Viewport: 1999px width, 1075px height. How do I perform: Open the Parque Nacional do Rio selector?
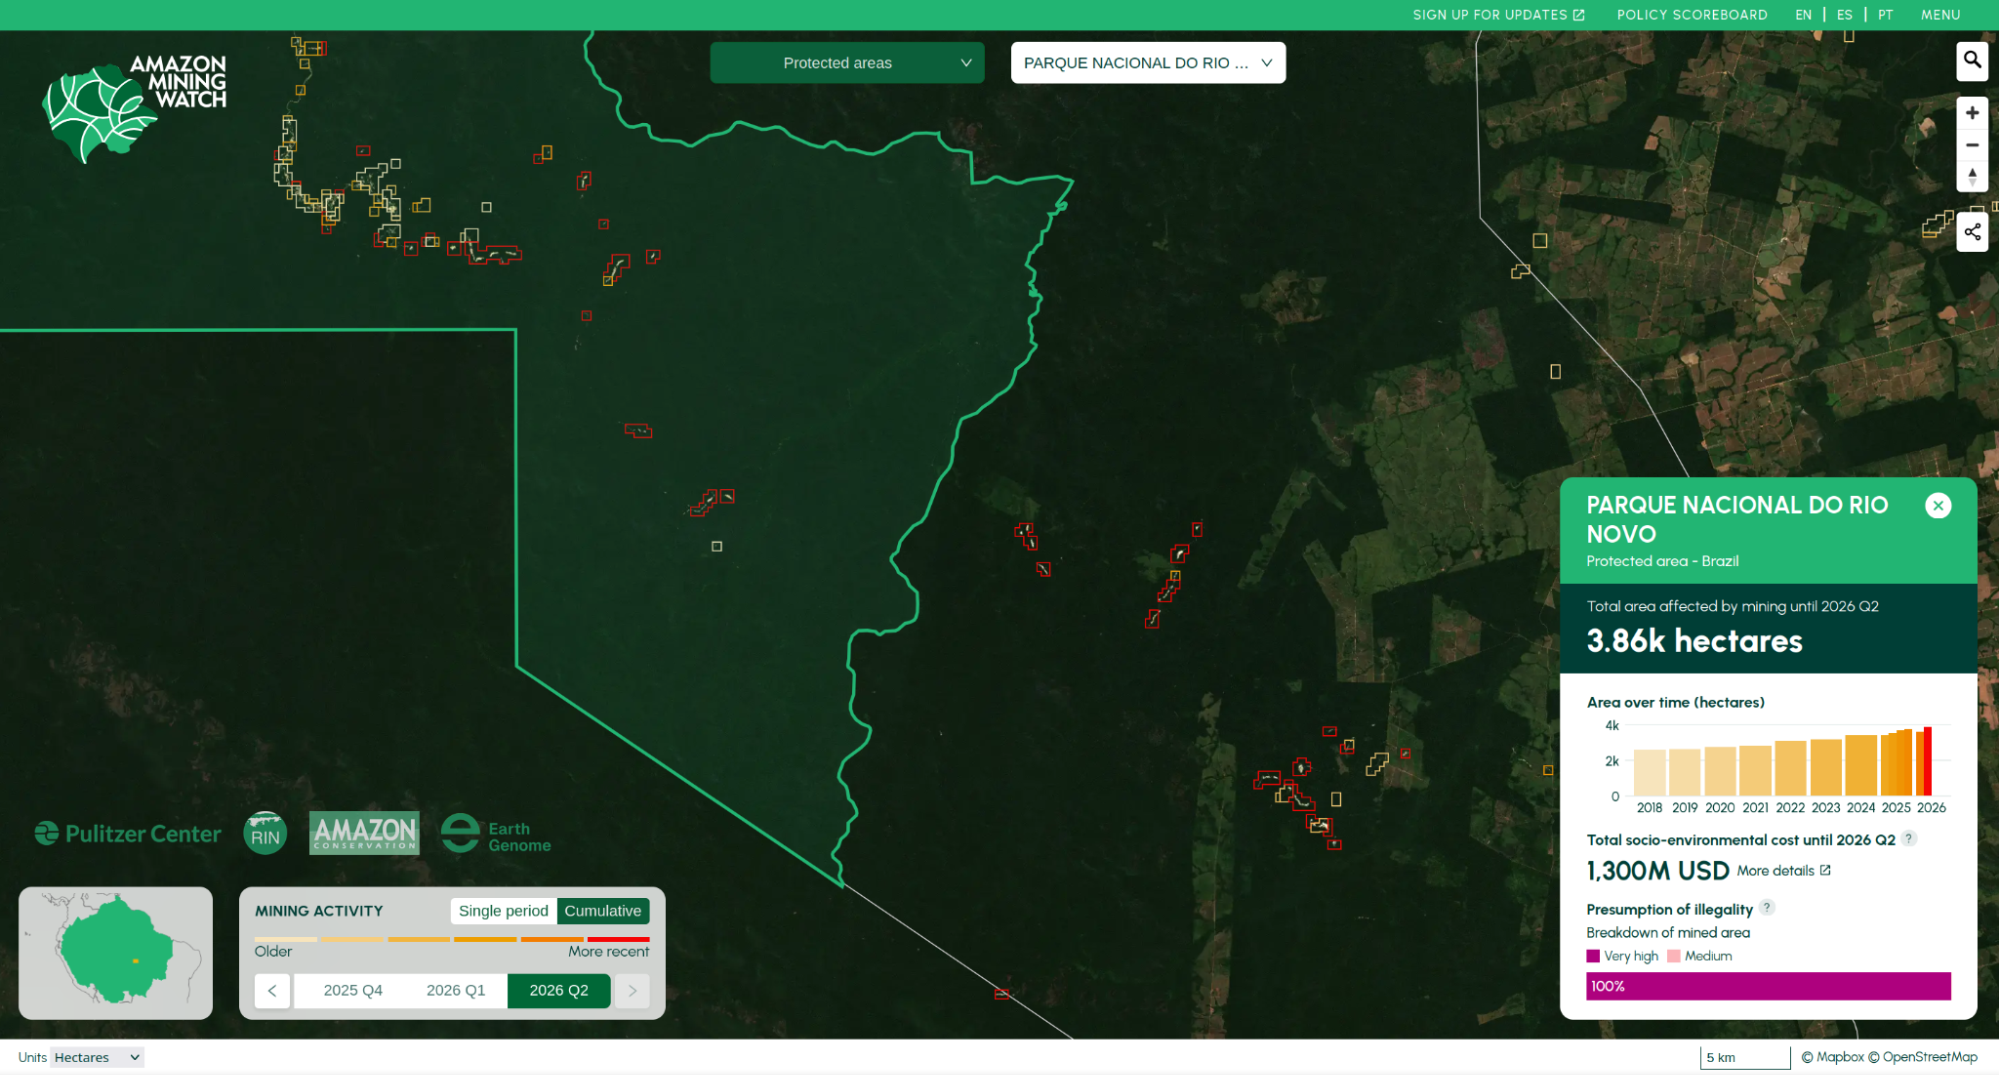click(x=1147, y=63)
